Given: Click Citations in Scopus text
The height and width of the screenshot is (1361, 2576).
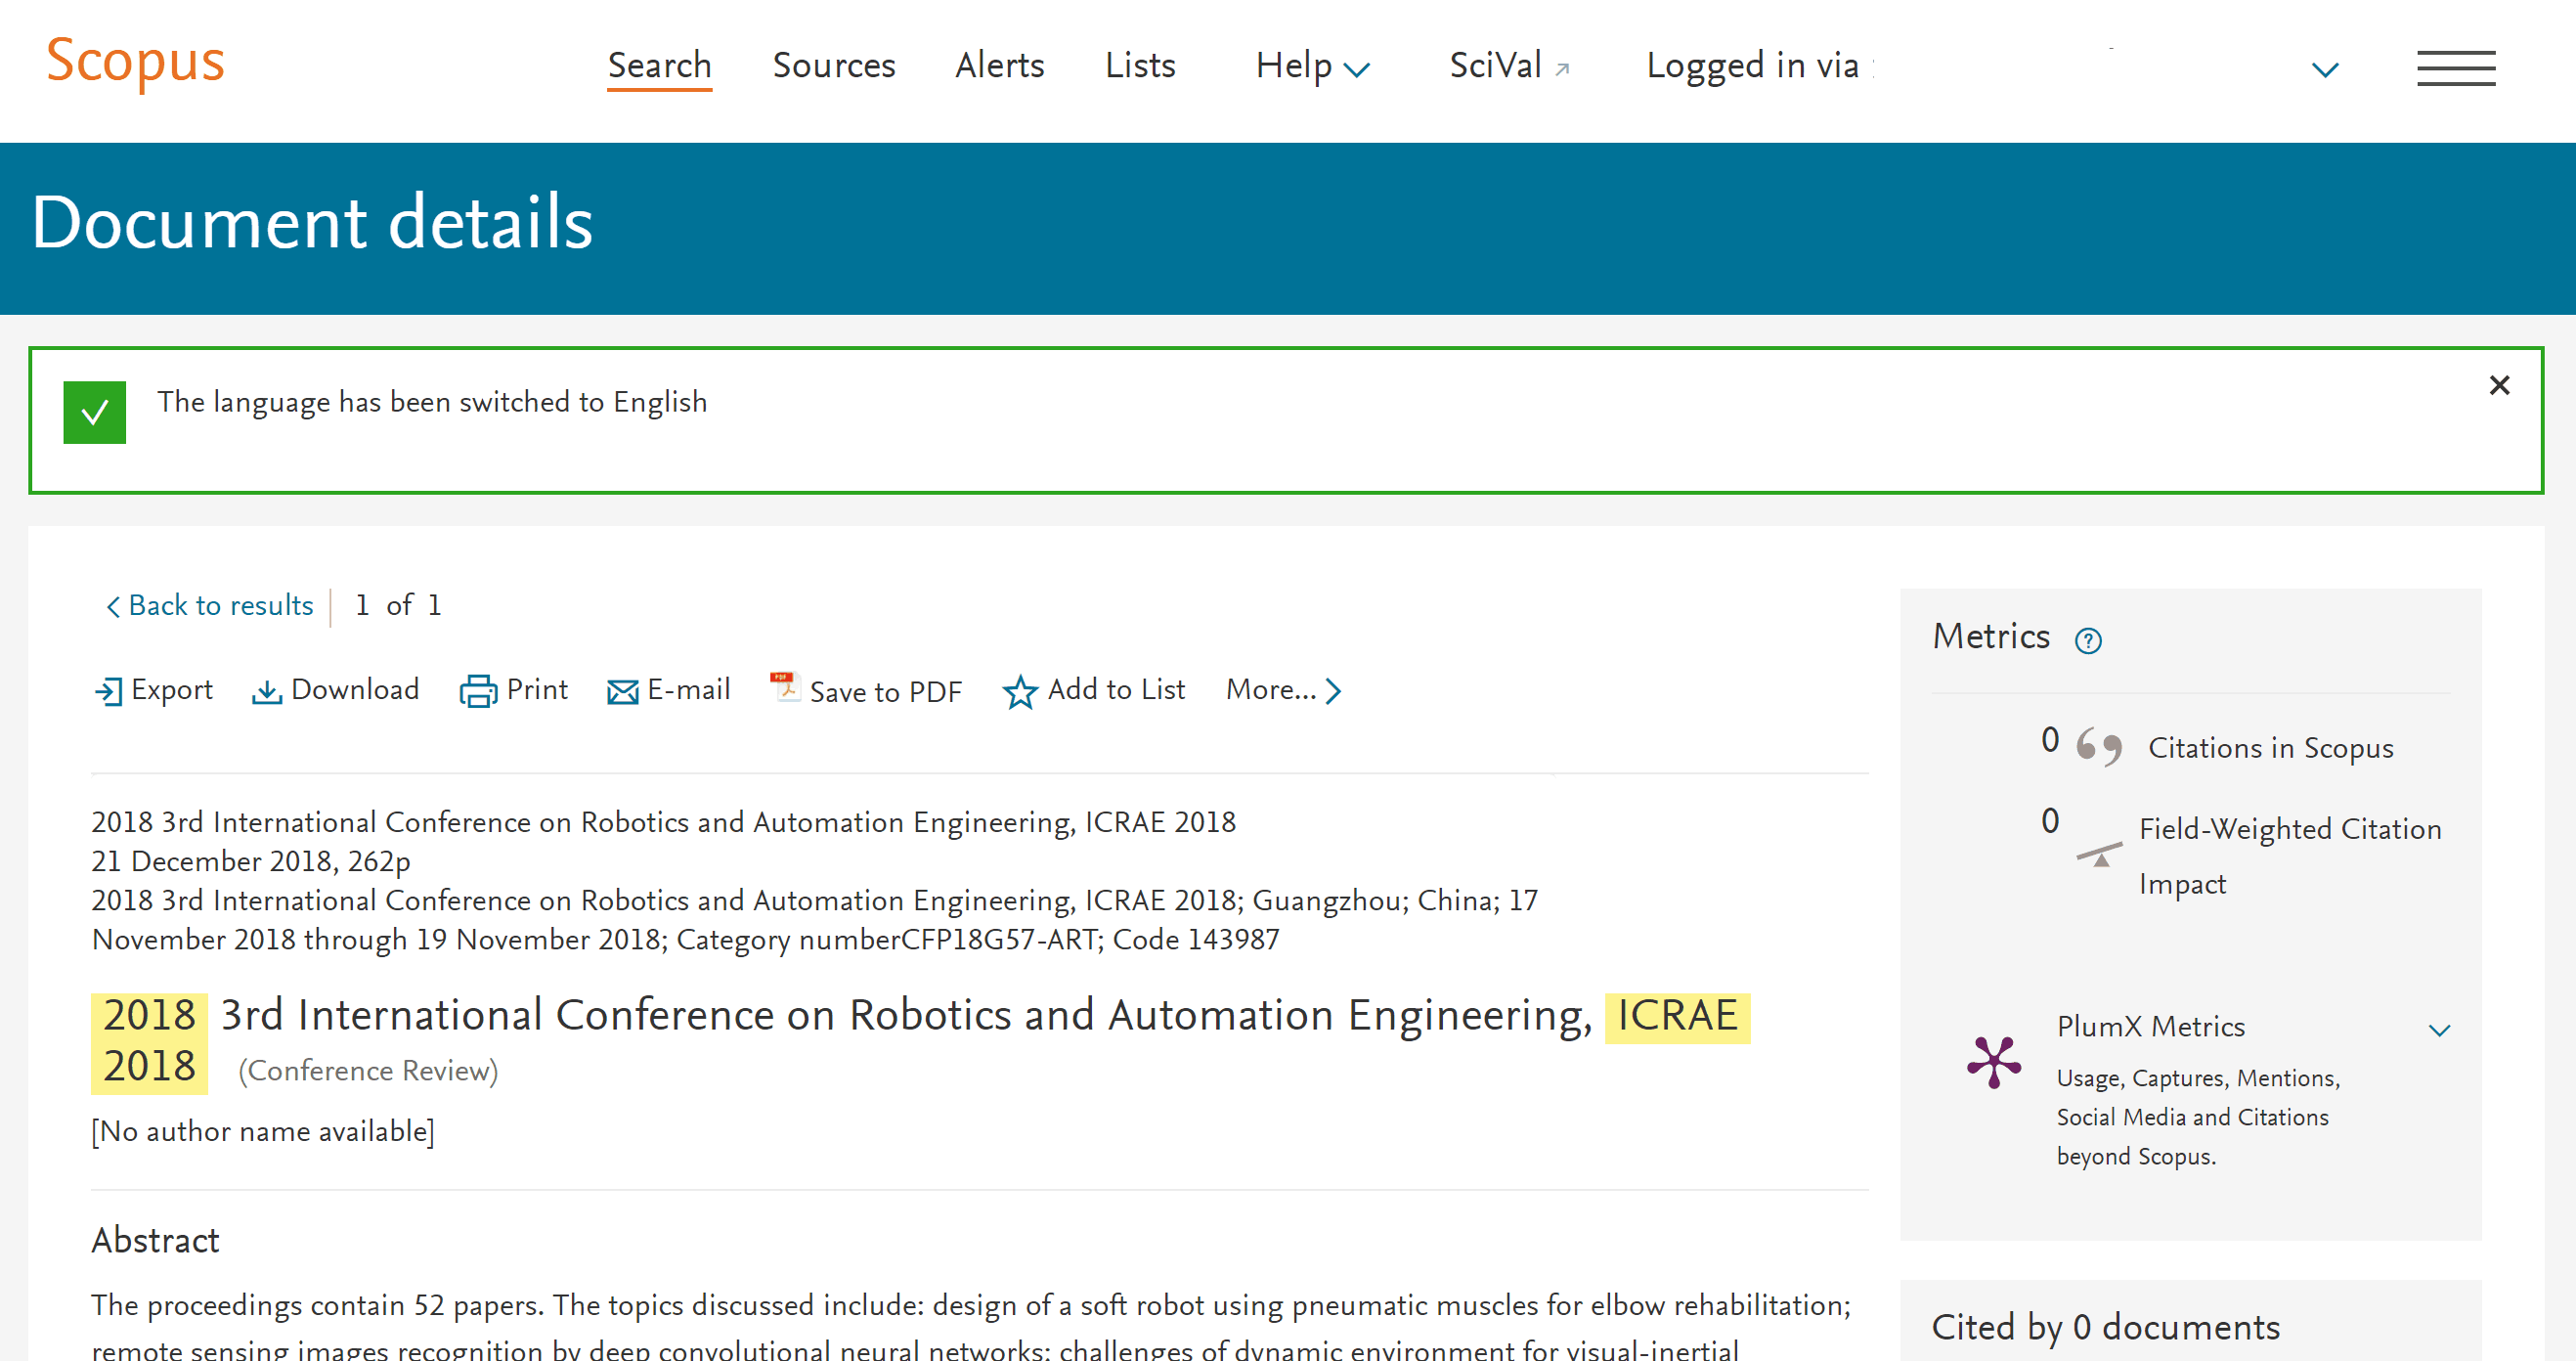Looking at the screenshot, I should tap(2271, 748).
